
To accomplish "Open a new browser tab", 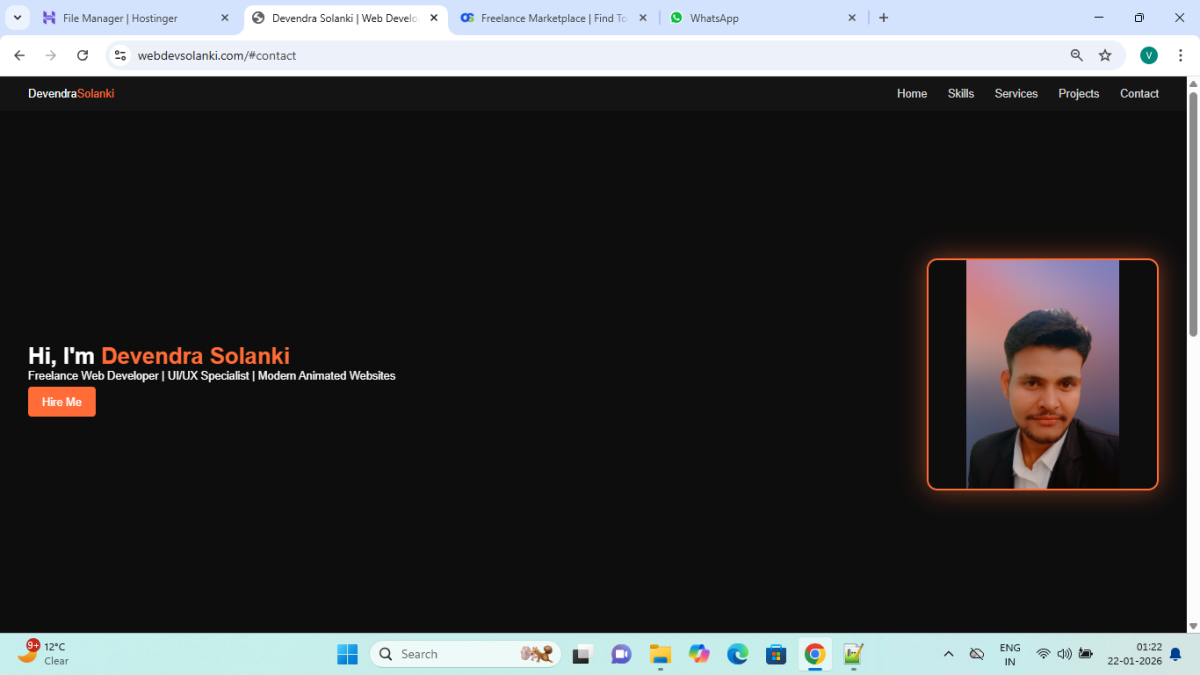I will point(883,18).
